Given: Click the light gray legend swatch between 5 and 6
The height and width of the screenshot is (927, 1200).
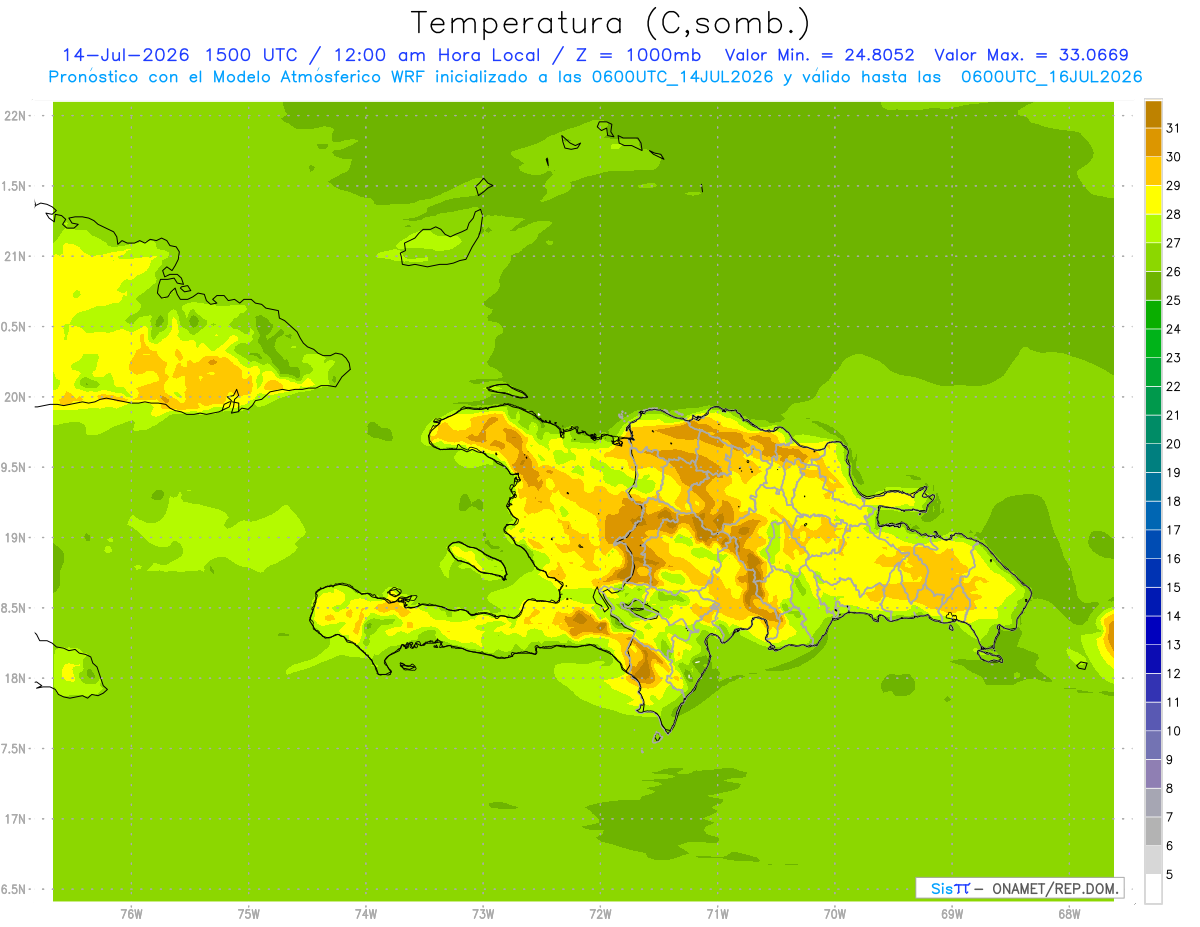Looking at the screenshot, I should (x=1153, y=859).
